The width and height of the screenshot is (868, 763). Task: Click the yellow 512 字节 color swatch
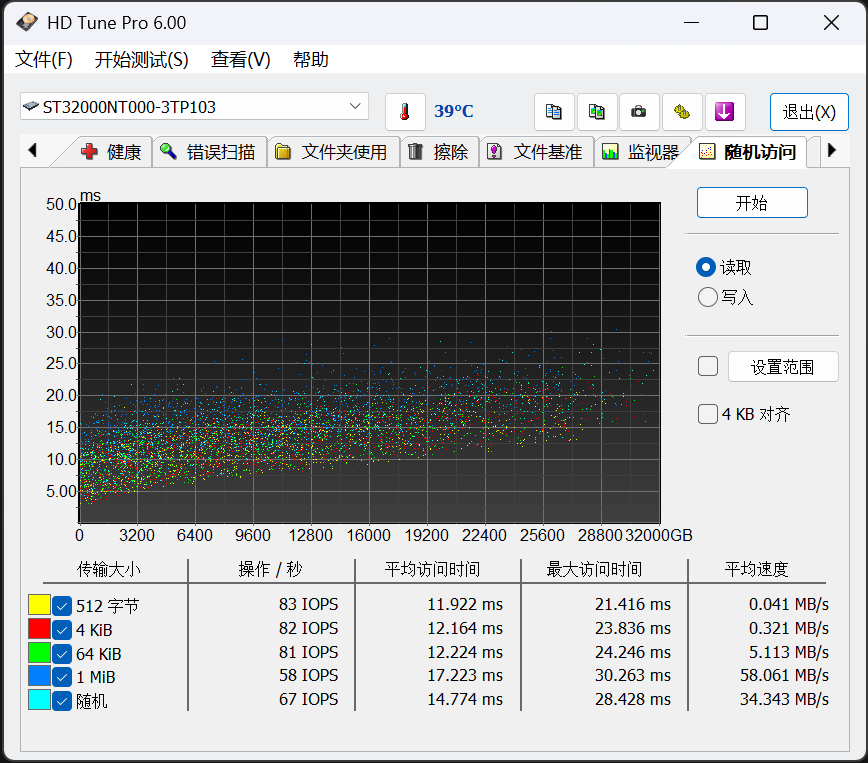point(37,604)
